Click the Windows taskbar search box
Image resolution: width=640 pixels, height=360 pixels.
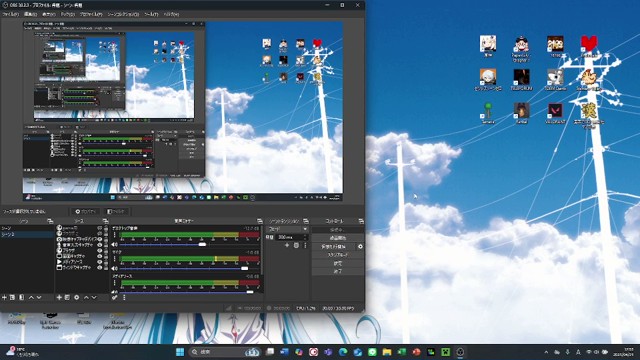(225, 352)
